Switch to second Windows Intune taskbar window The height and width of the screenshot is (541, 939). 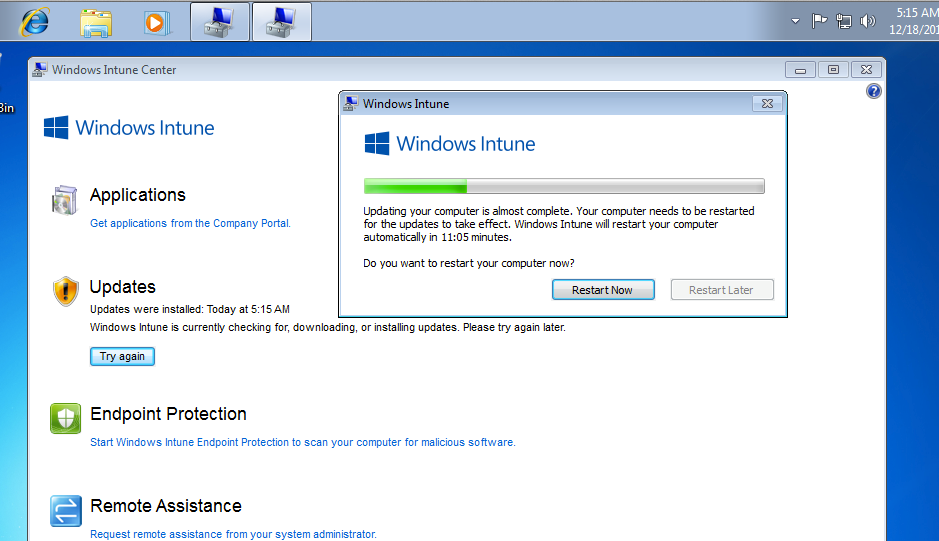[x=282, y=22]
